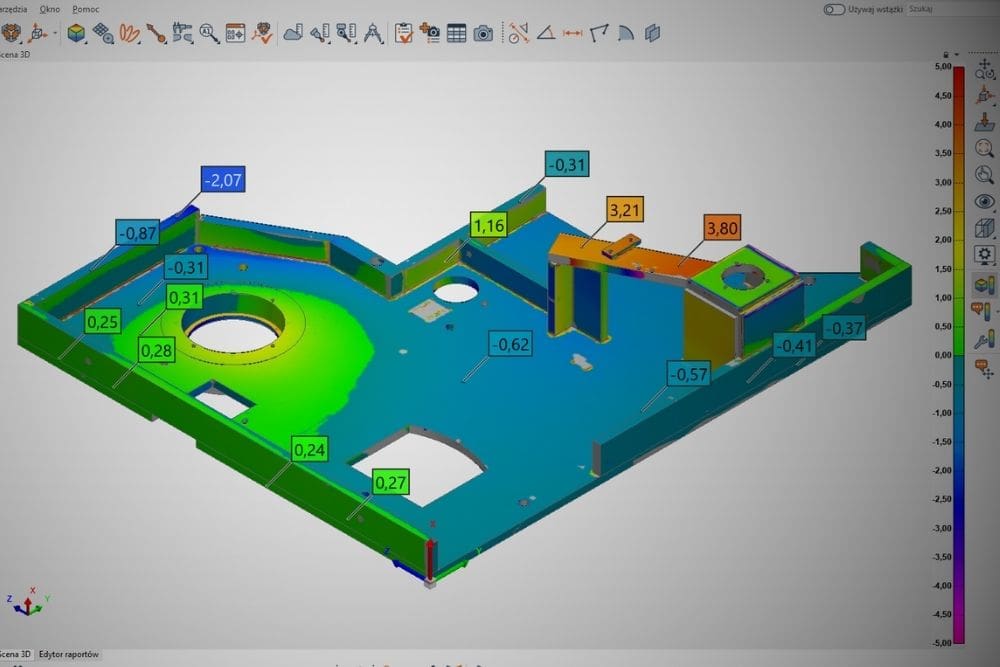Open the table view icon in toolbar

(457, 33)
